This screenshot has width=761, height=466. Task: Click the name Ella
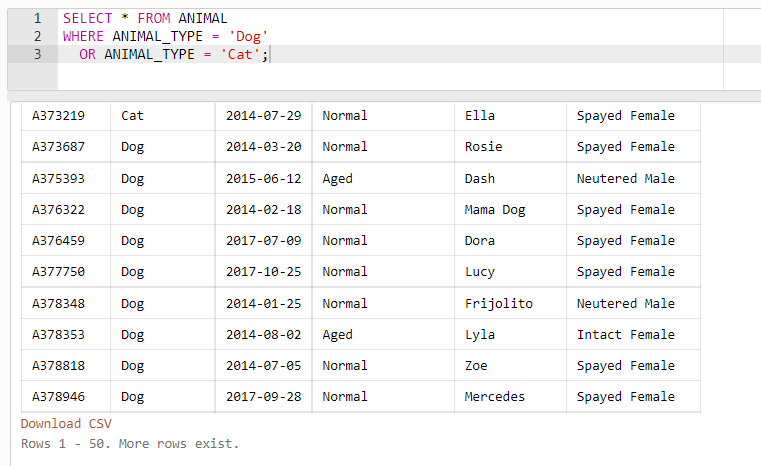tap(480, 116)
